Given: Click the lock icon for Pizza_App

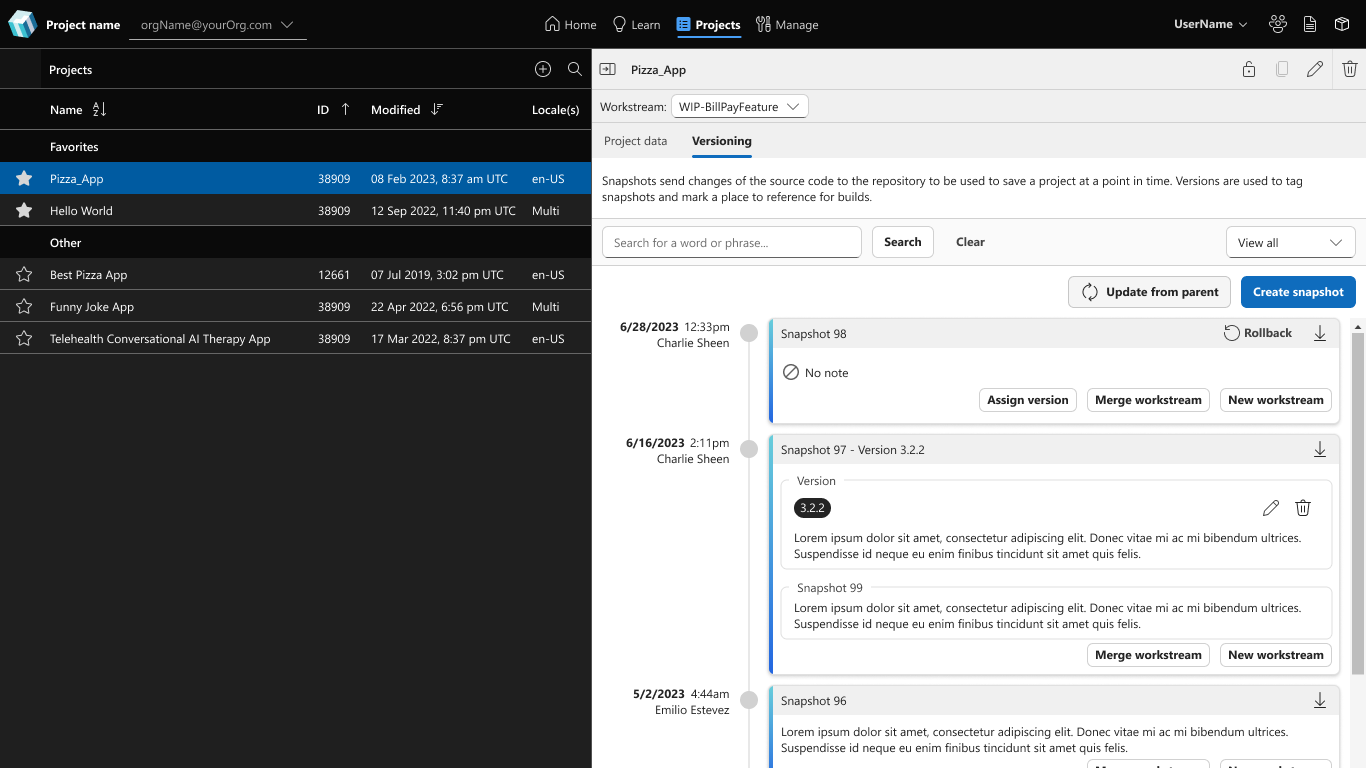Looking at the screenshot, I should (1249, 69).
